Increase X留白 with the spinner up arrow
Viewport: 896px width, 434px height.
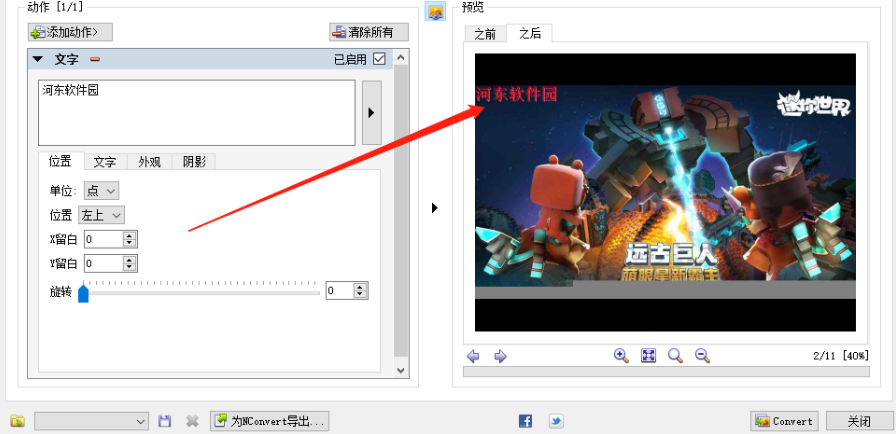point(130,236)
